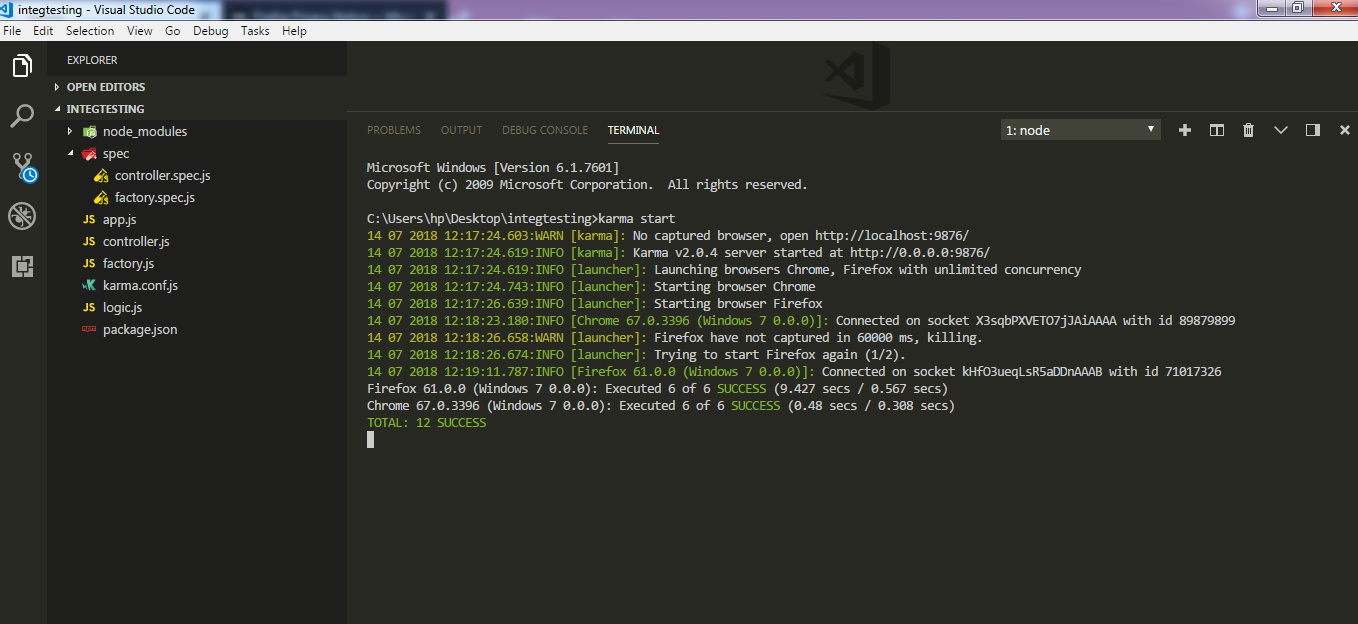Switch to the Problems tab
The image size is (1358, 624).
pos(394,130)
